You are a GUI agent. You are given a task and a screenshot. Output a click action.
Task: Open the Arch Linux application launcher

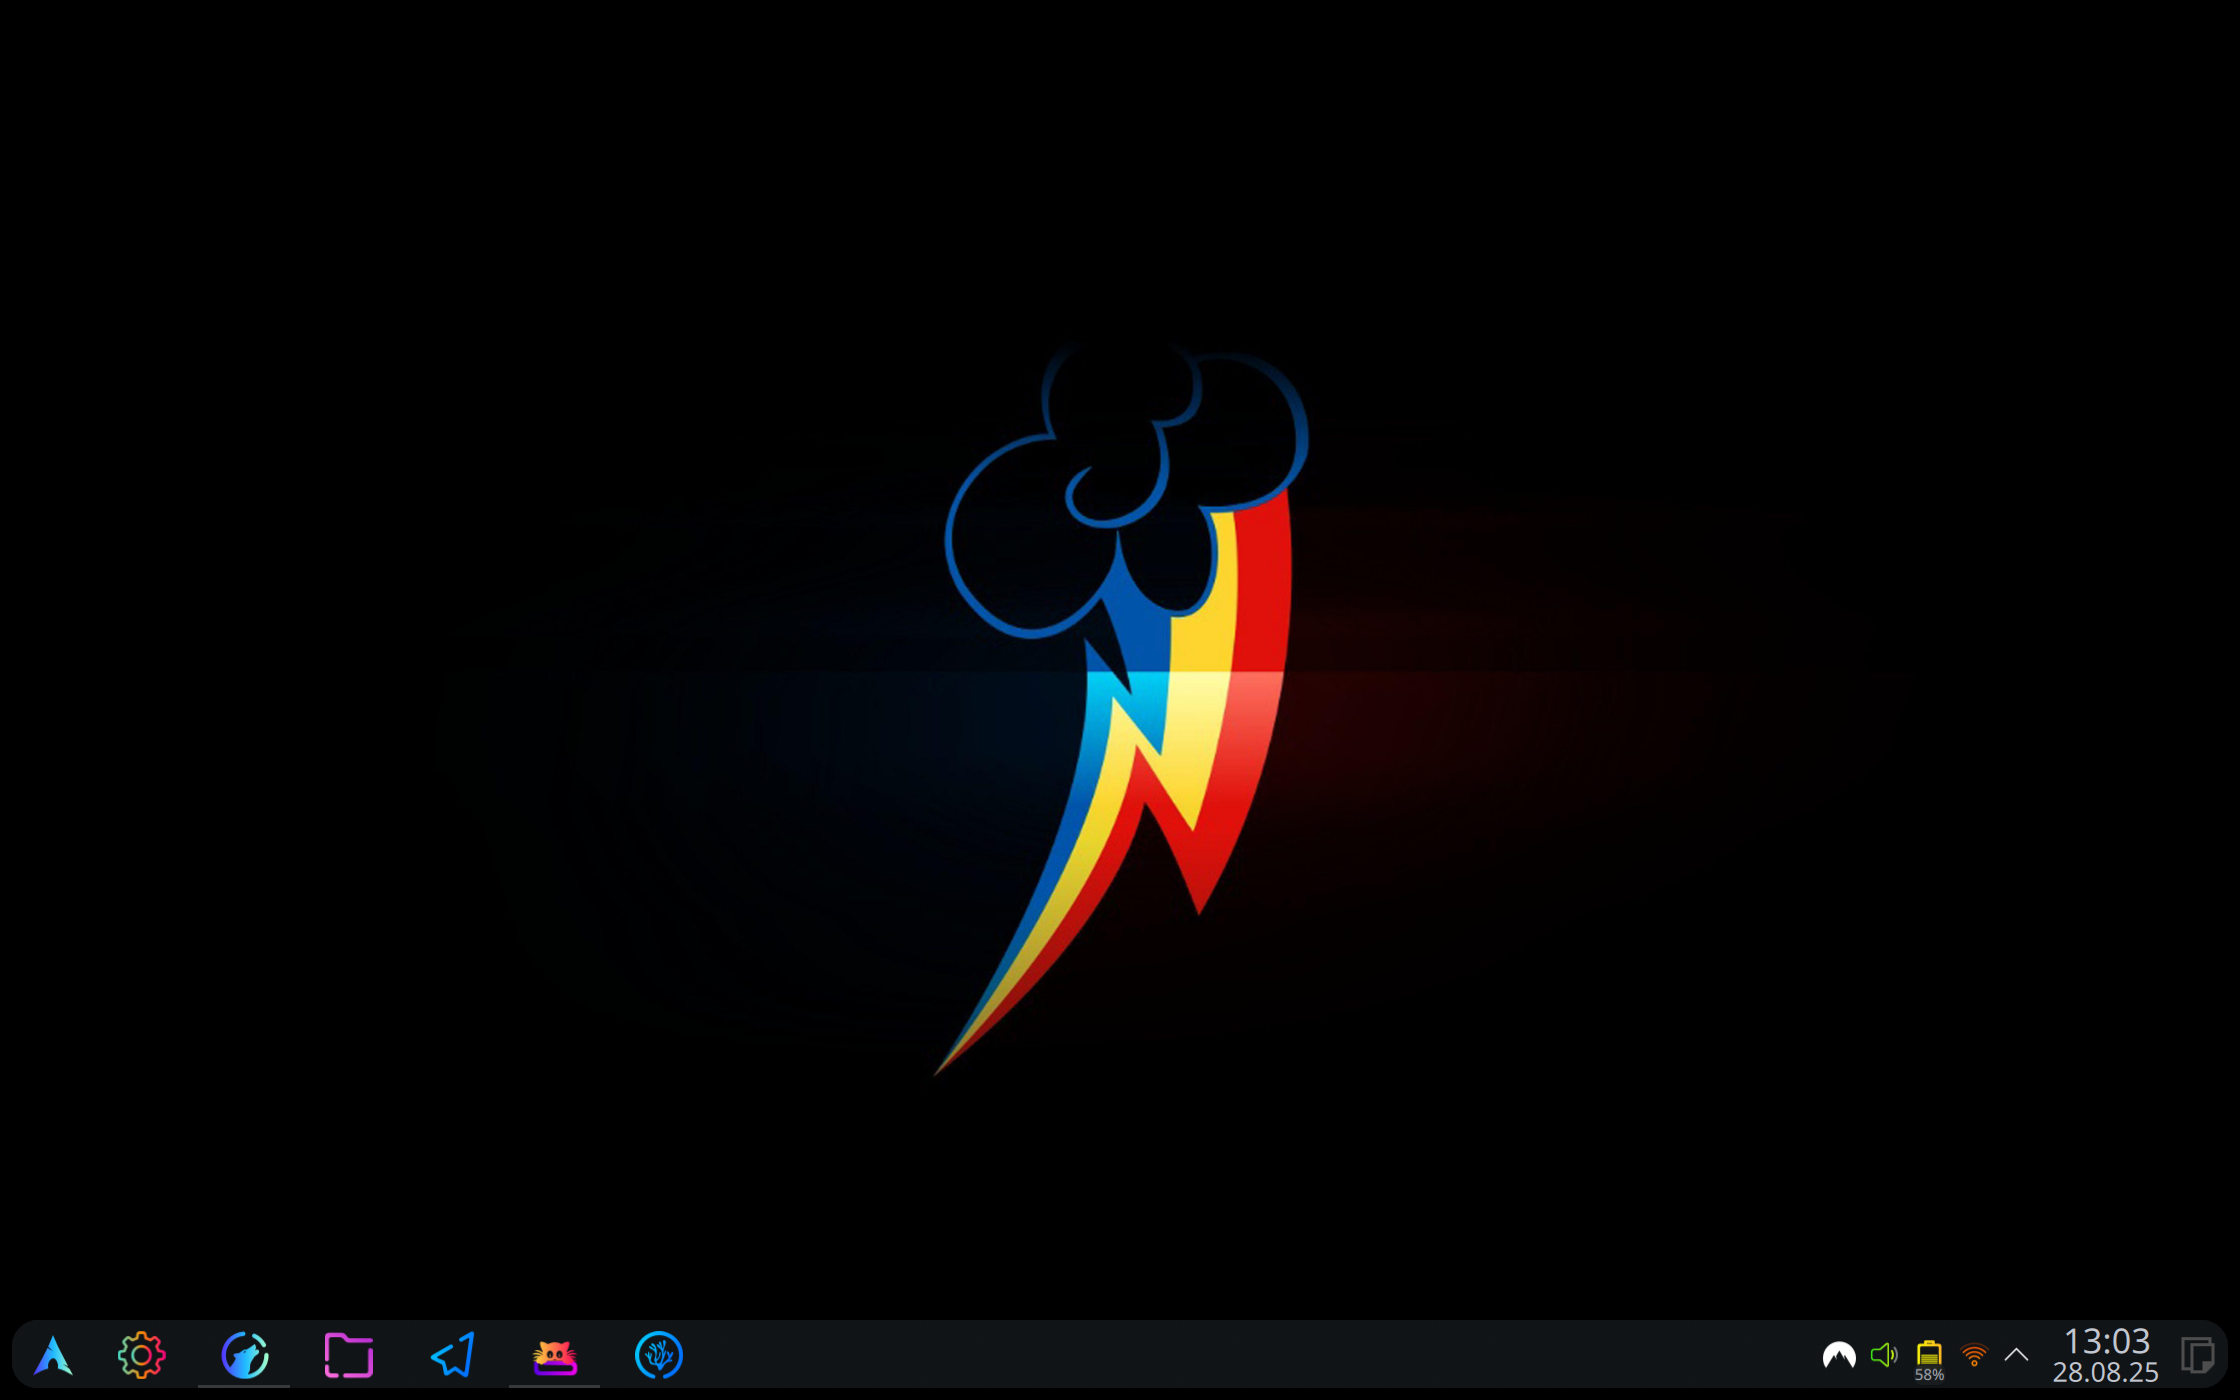[x=52, y=1356]
